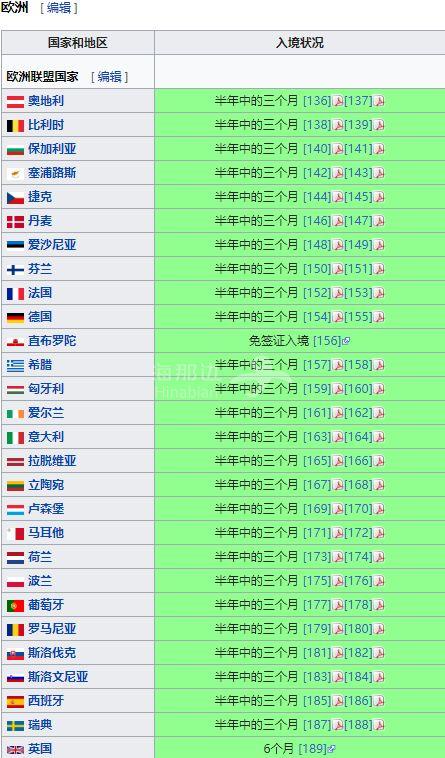Image resolution: width=445 pixels, height=758 pixels.
Task: Click the Greece flag icon
Action: pos(15,366)
